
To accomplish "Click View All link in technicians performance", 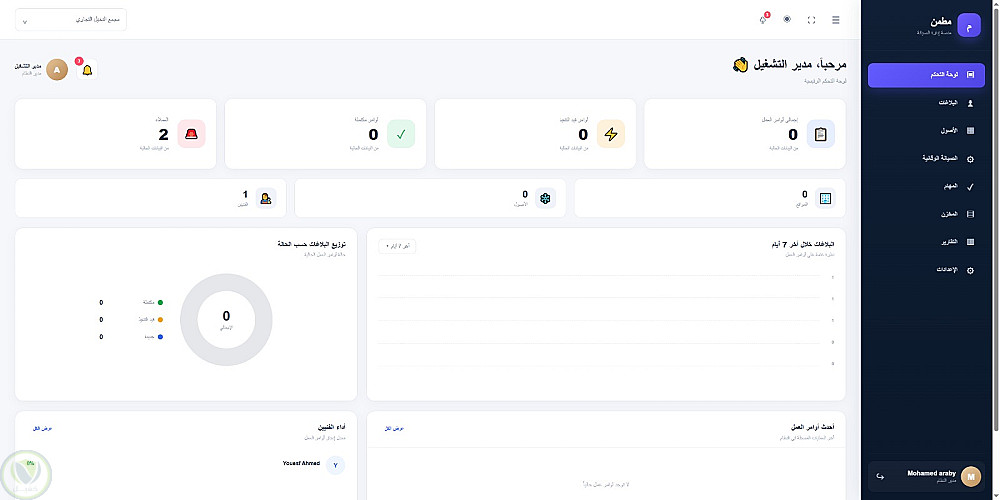I will click(42, 429).
